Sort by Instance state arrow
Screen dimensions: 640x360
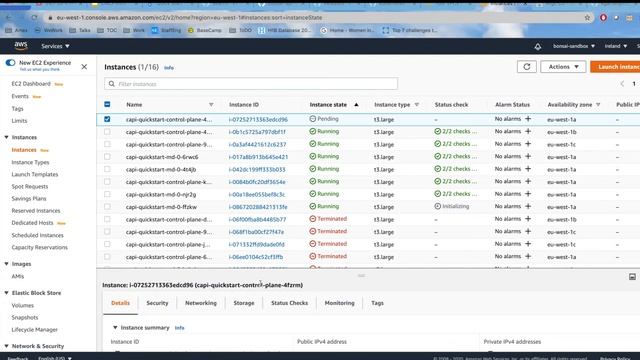pyautogui.click(x=356, y=104)
